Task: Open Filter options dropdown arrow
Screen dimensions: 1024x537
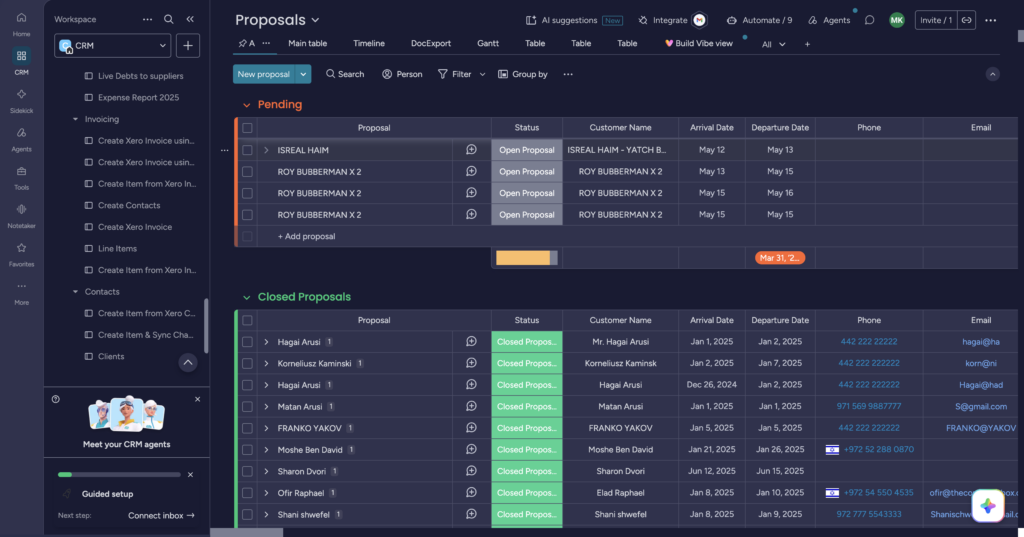Action: (x=483, y=74)
